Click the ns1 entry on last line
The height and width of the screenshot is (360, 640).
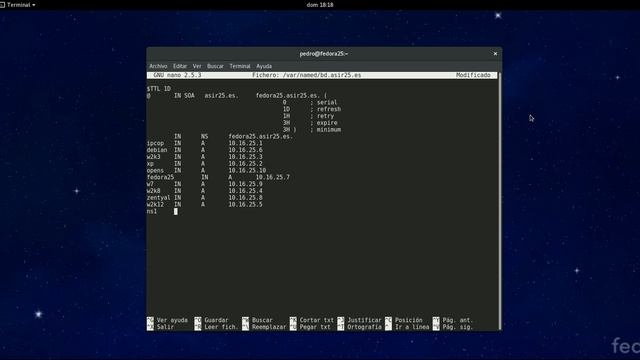coord(152,211)
